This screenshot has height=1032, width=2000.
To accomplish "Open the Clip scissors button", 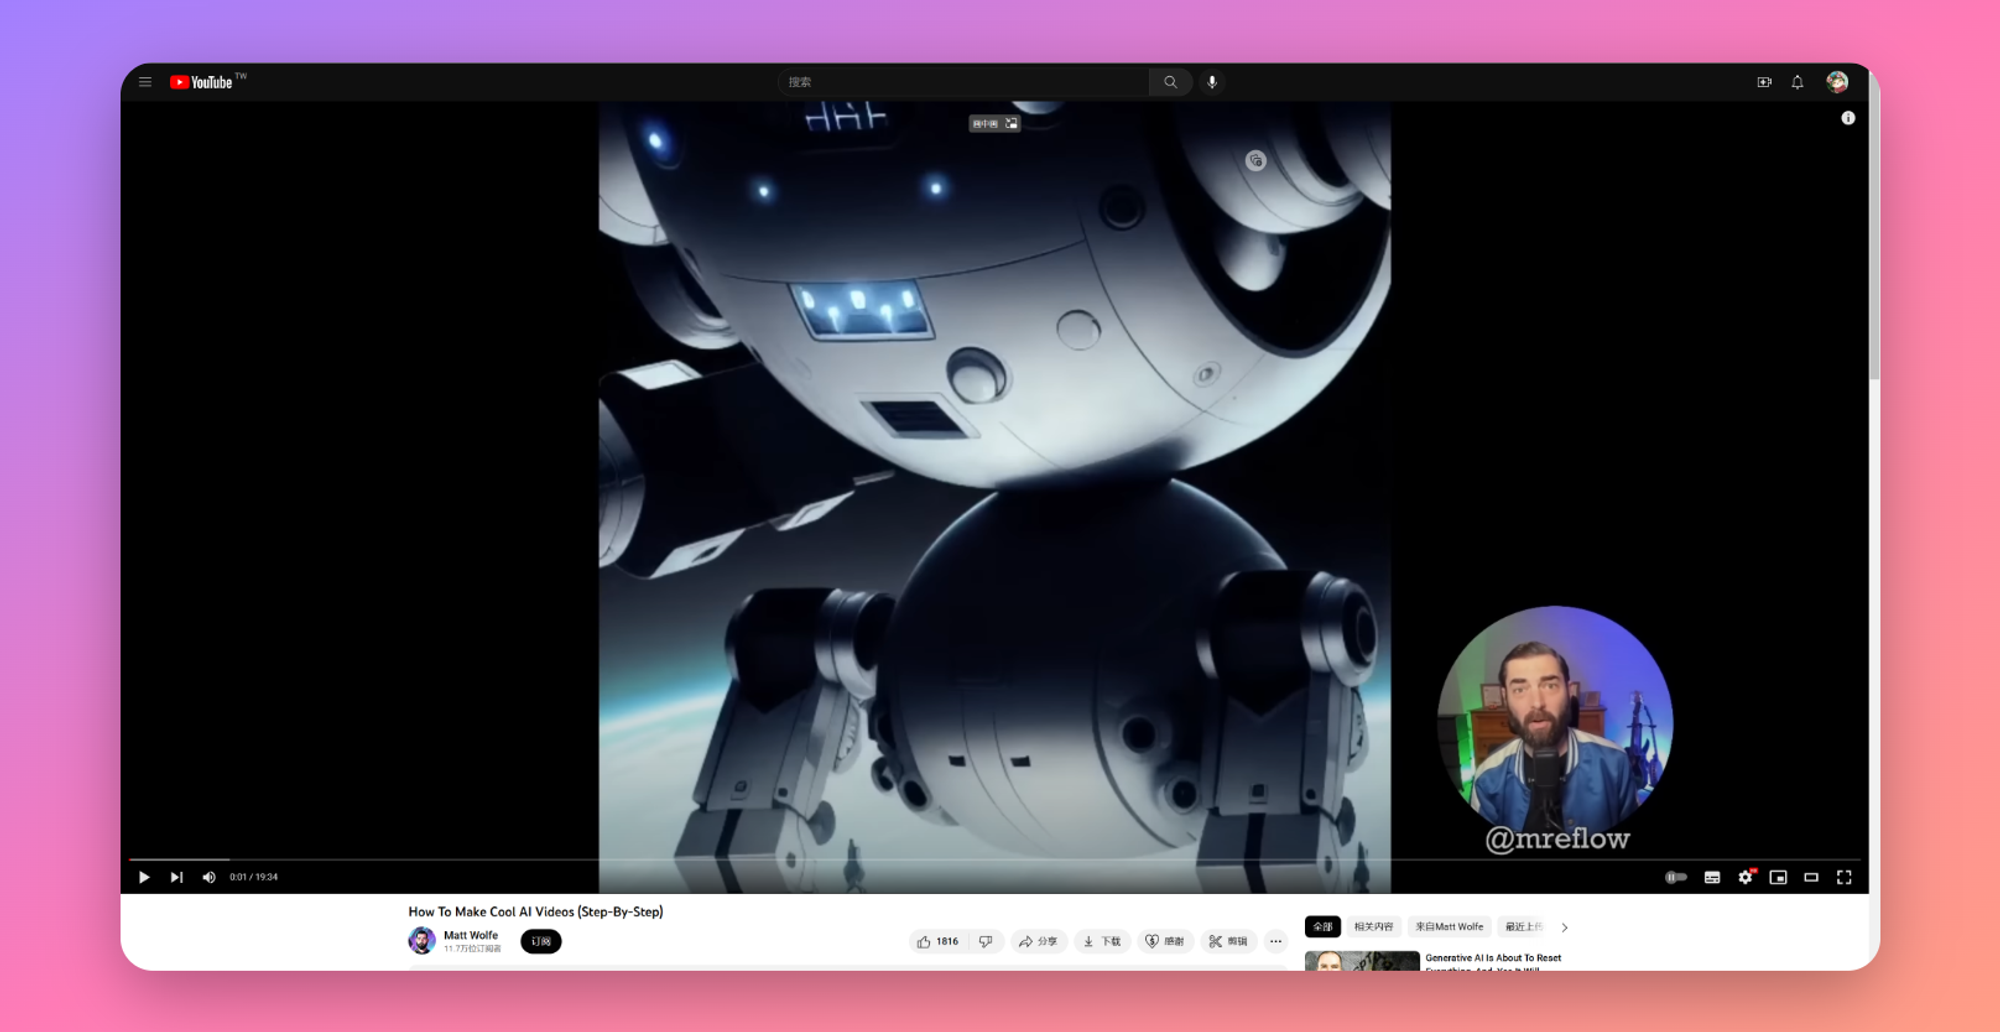I will [x=1228, y=941].
